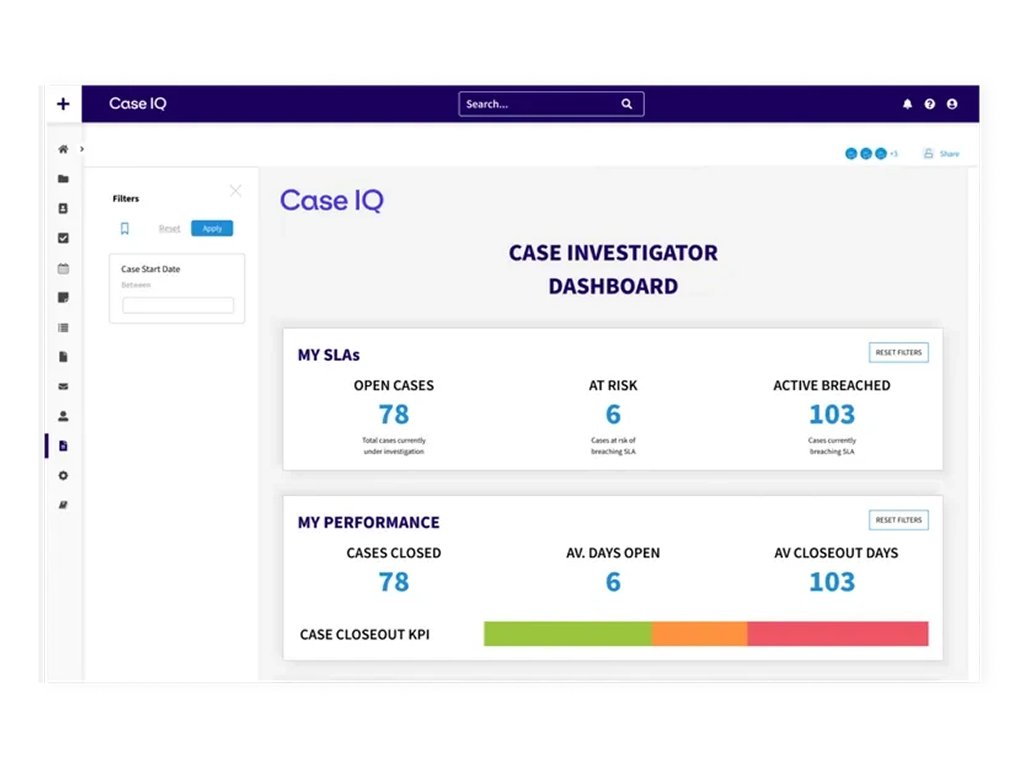The image size is (1024, 768).
Task: Click the bookmark filter icon
Action: (125, 229)
